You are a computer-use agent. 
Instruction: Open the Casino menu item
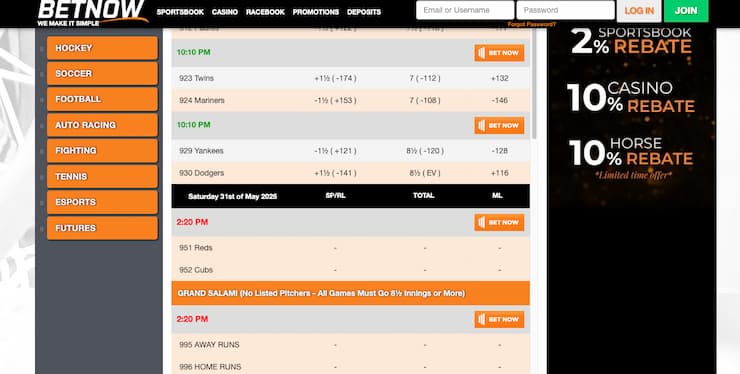tap(225, 12)
